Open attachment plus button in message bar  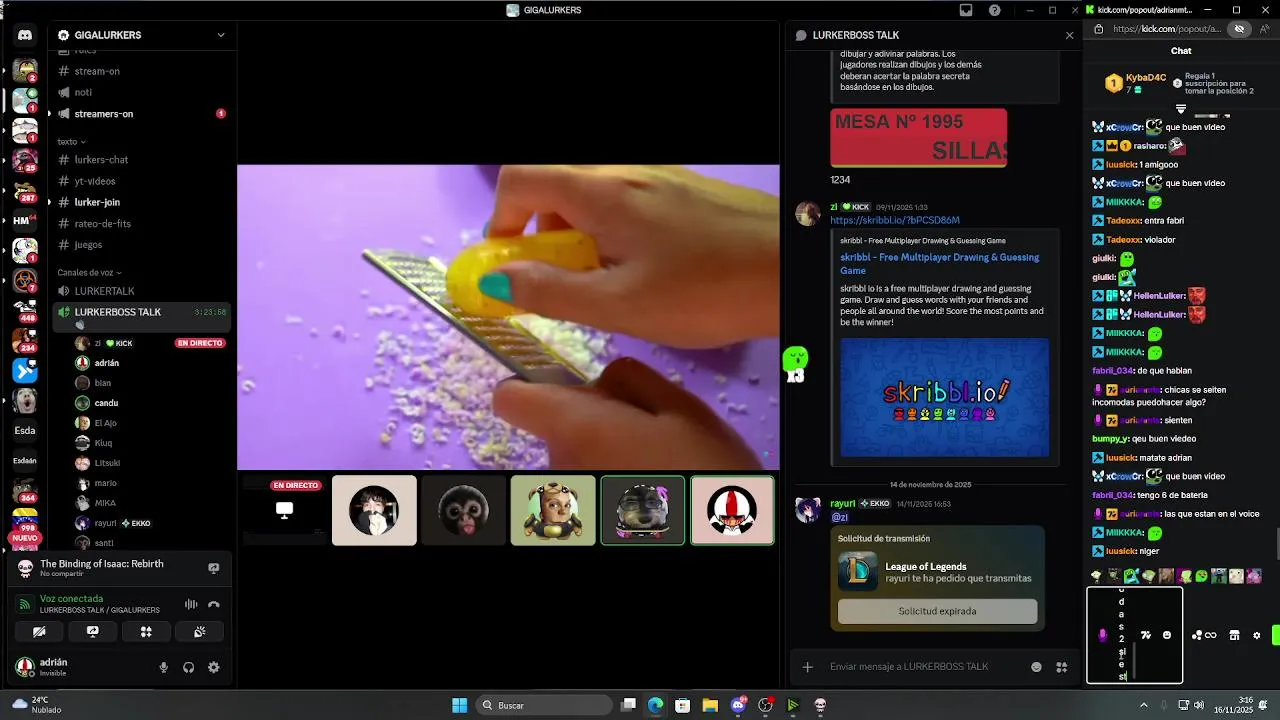[x=807, y=667]
